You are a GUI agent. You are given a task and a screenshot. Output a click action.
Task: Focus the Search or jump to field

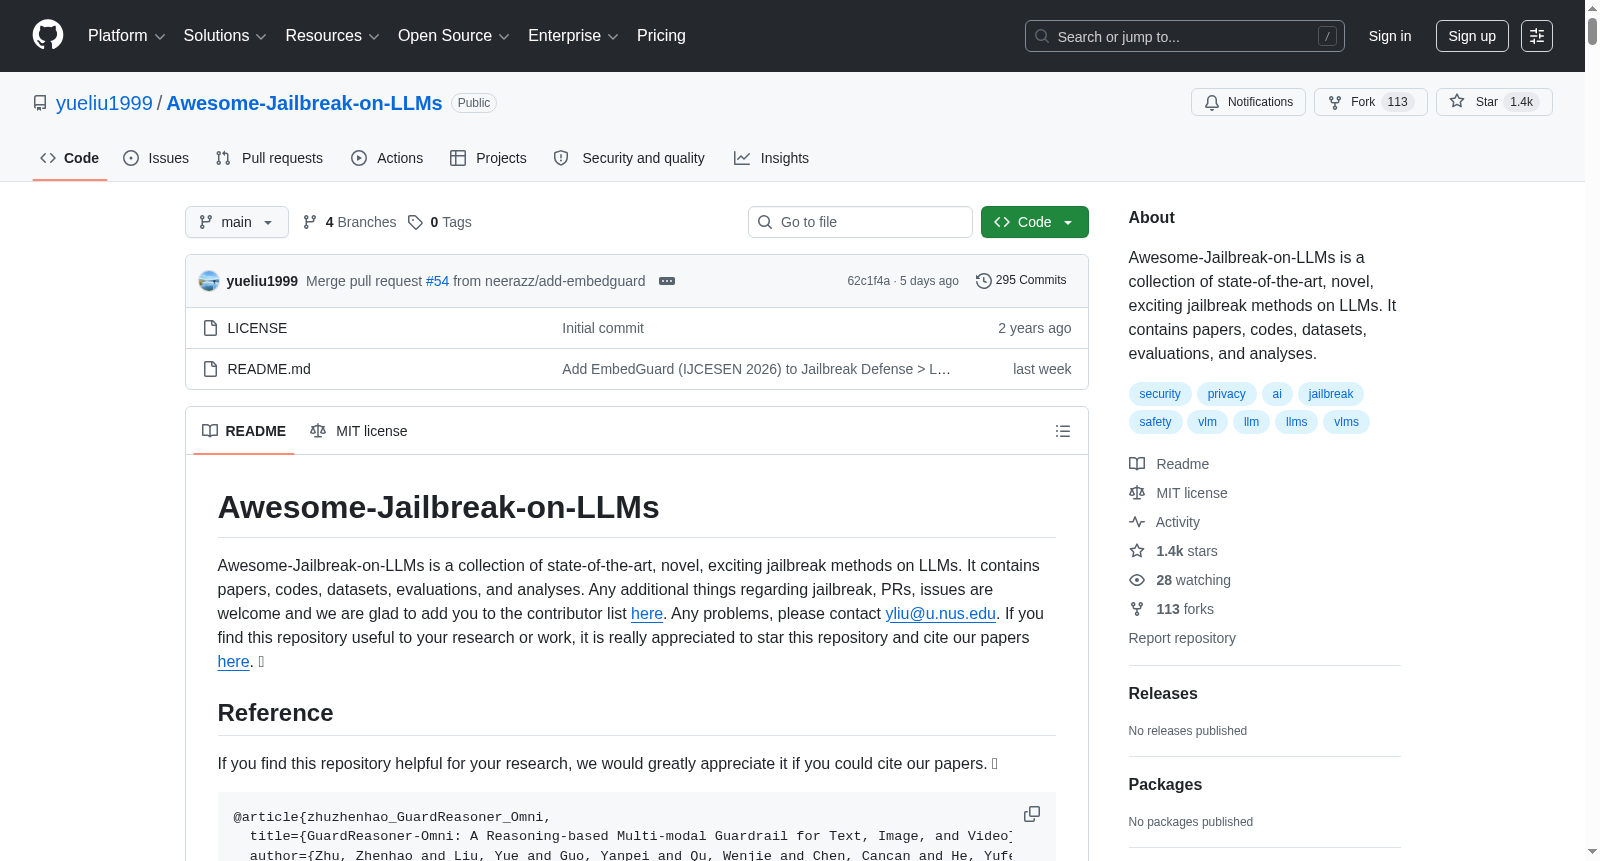(x=1185, y=36)
